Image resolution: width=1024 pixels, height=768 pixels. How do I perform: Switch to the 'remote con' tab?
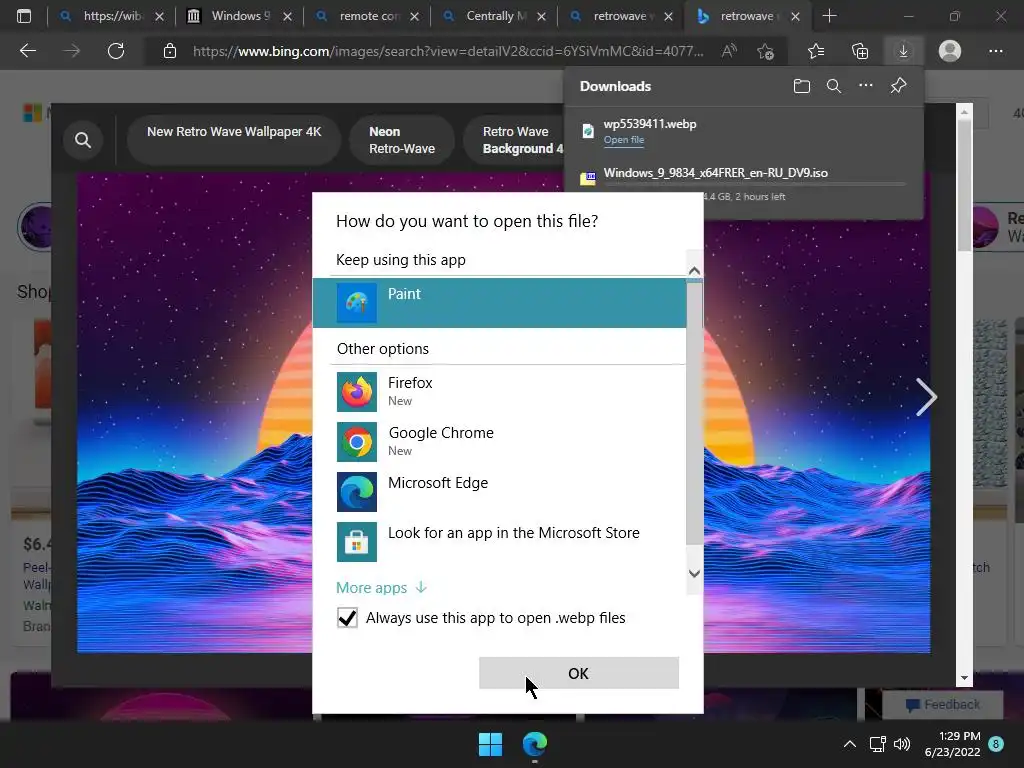click(x=370, y=16)
